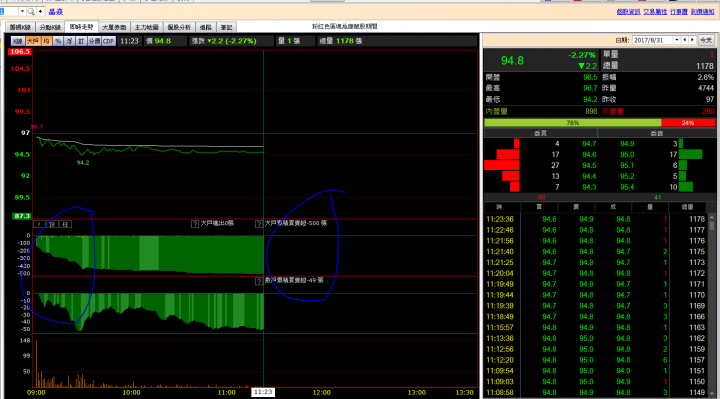Image resolution: width=720 pixels, height=399 pixels.
Task: Click the 106.5 red limit-up price tag
Action: pyautogui.click(x=20, y=51)
